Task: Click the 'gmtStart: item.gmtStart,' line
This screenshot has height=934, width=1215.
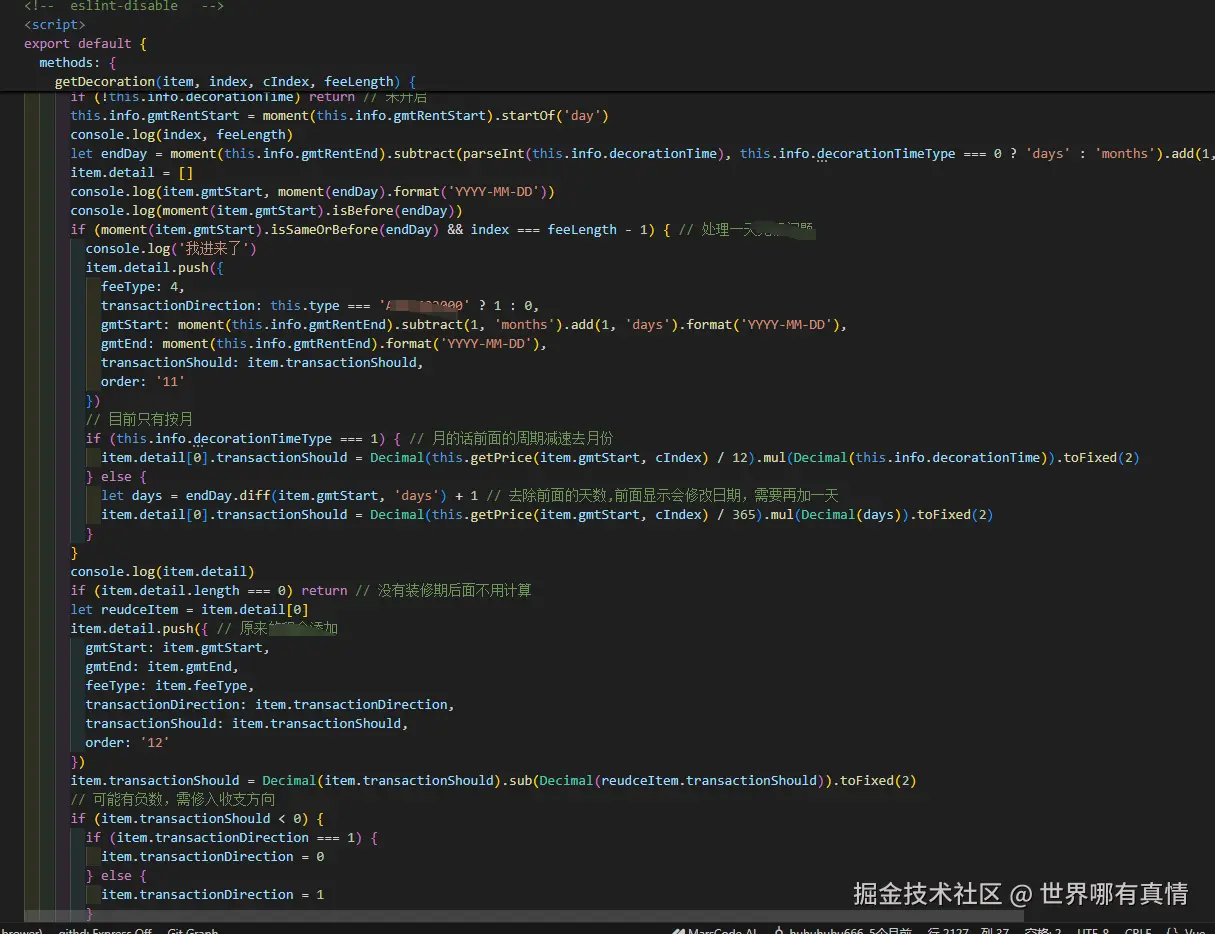Action: pos(177,647)
